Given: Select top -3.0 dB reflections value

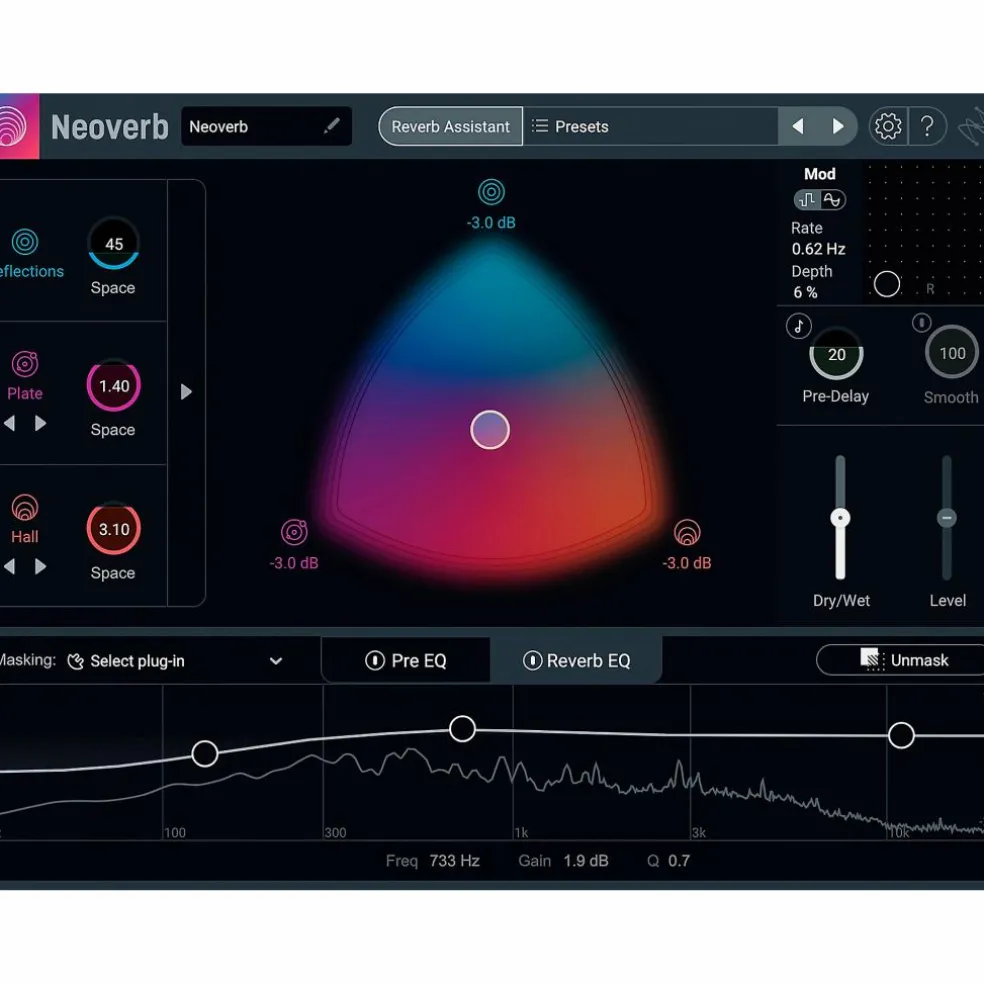Looking at the screenshot, I should [491, 223].
